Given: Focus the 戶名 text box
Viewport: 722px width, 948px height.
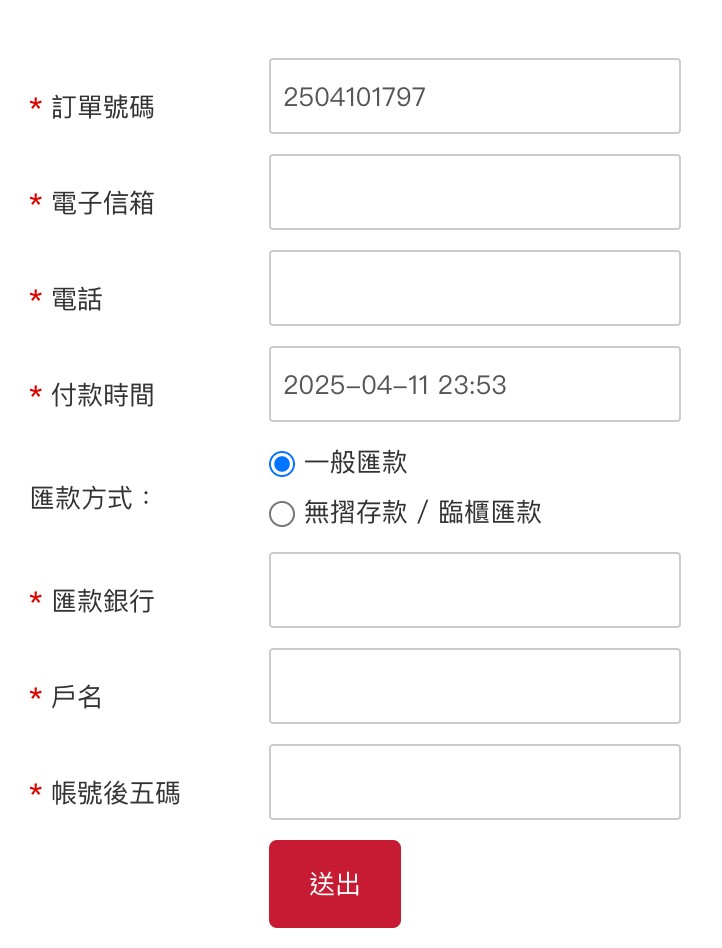Looking at the screenshot, I should tap(474, 686).
